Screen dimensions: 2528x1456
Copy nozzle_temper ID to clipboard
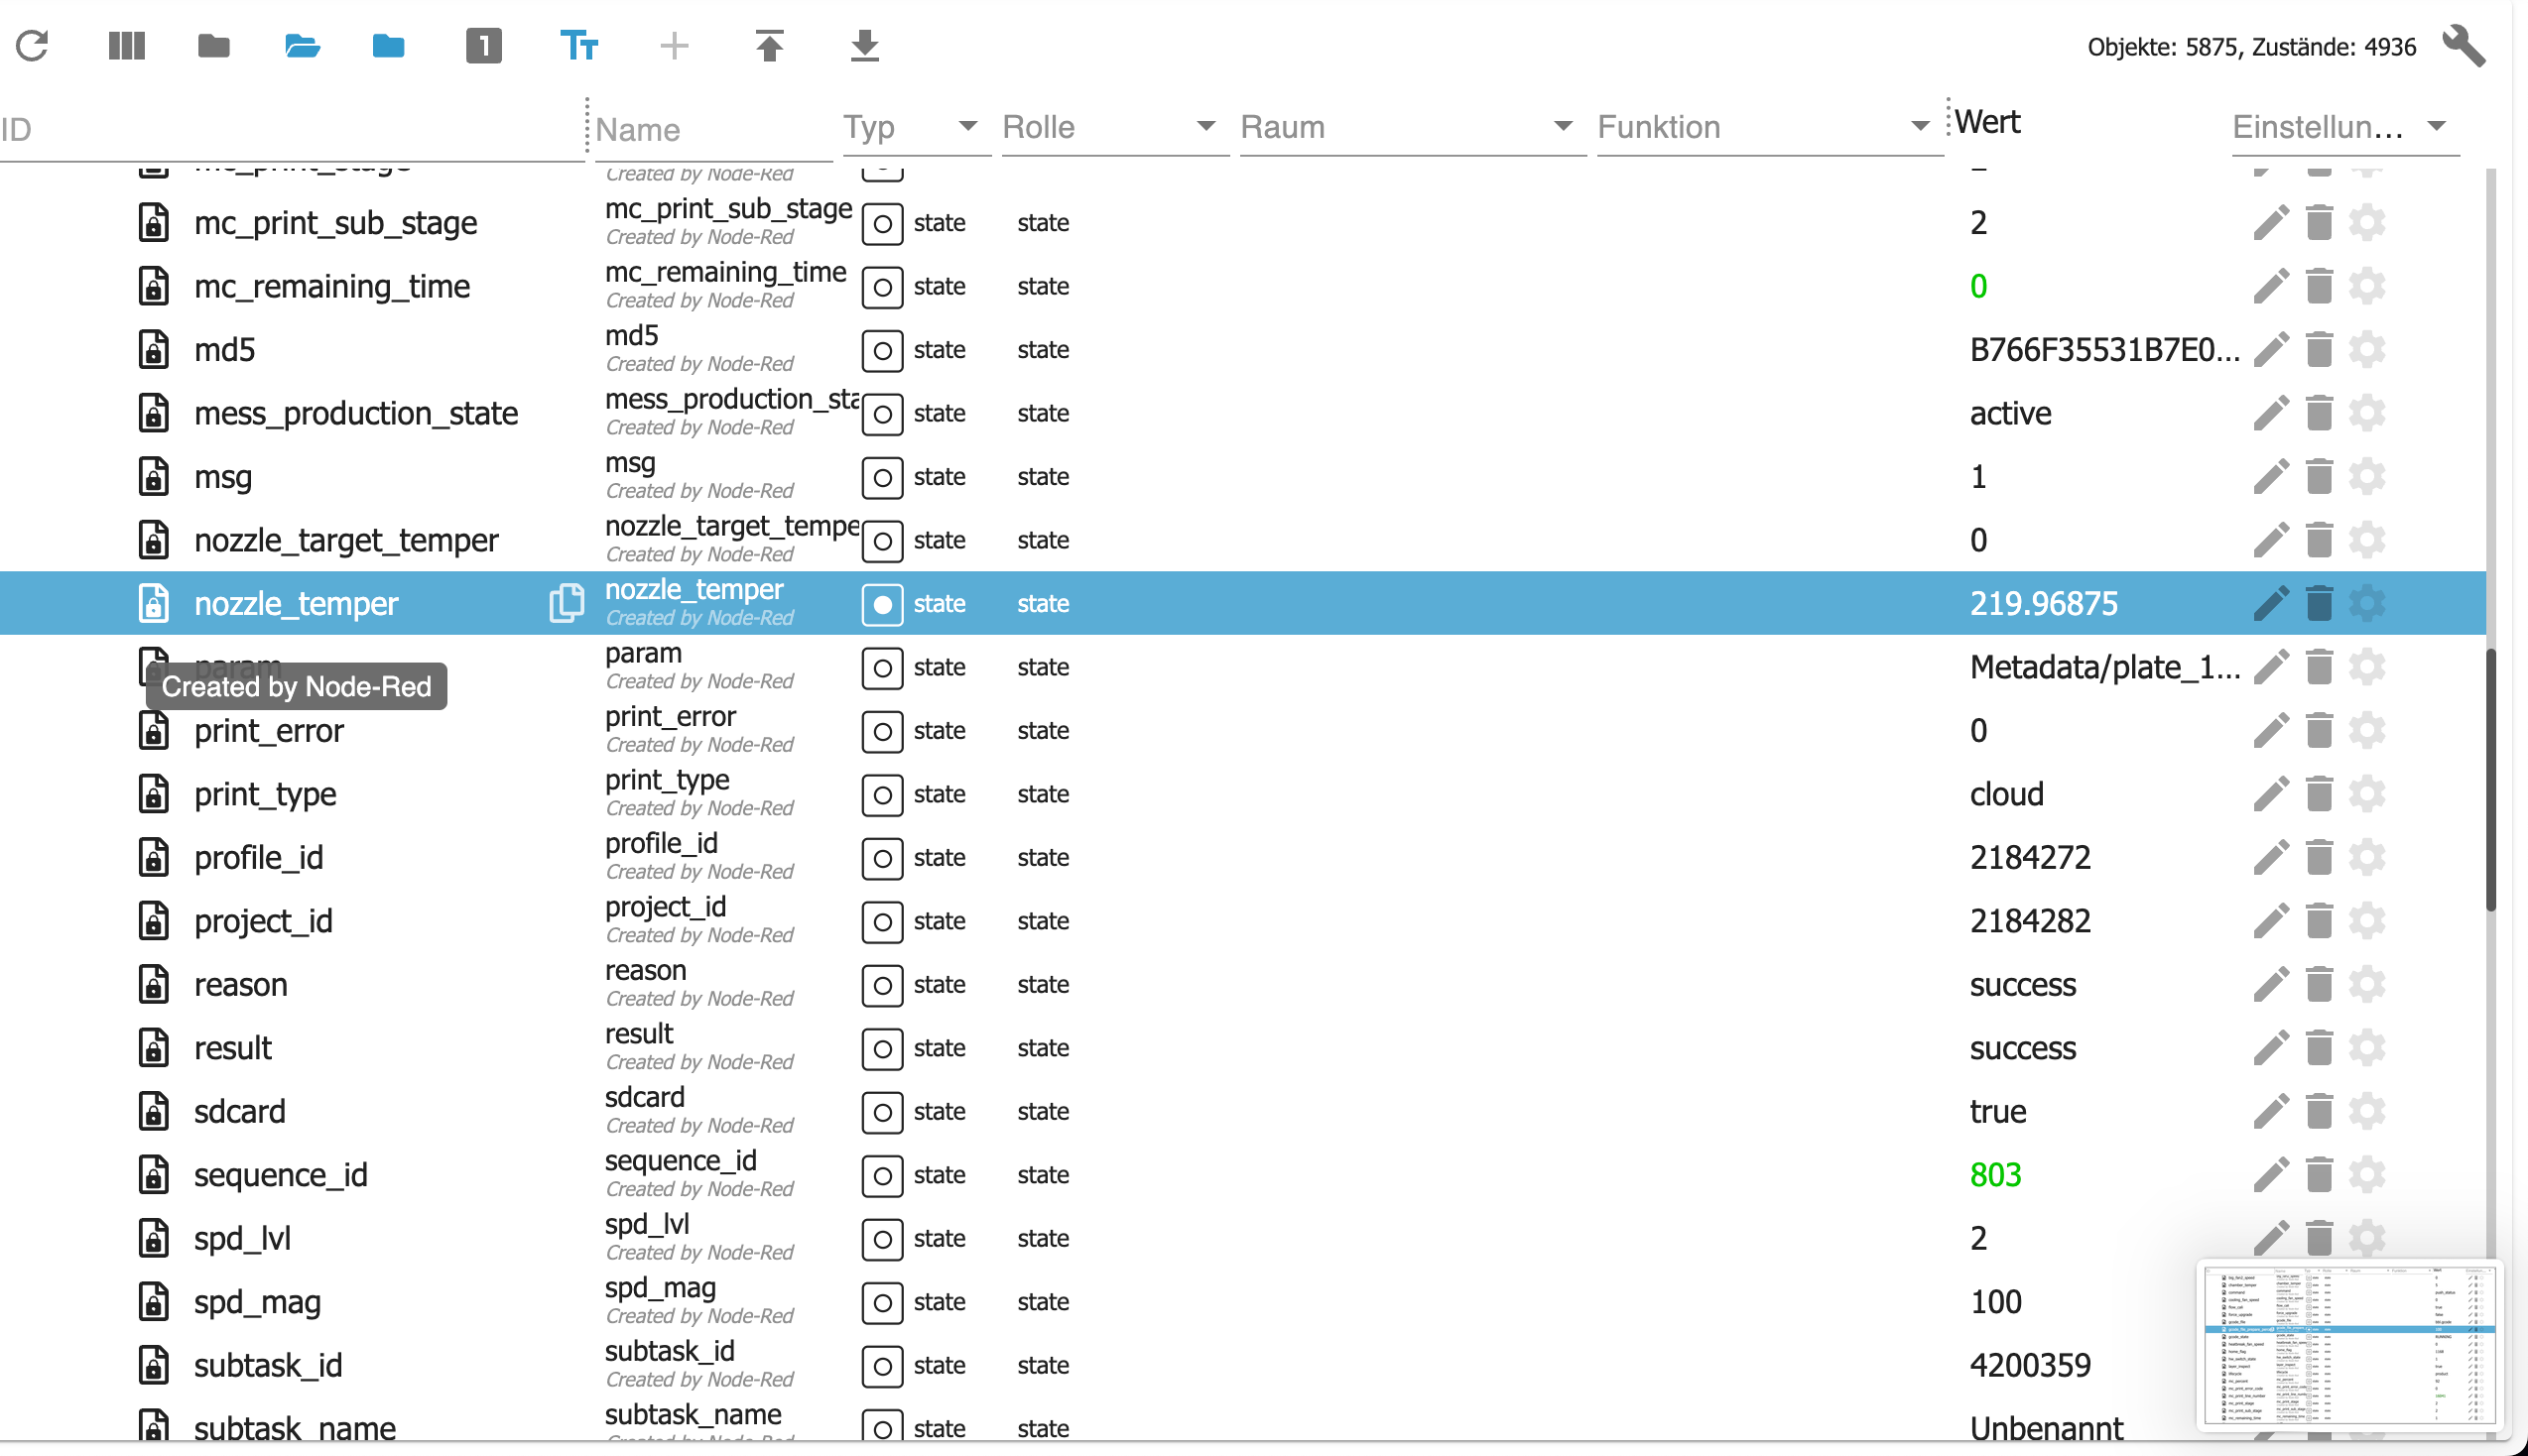click(566, 603)
